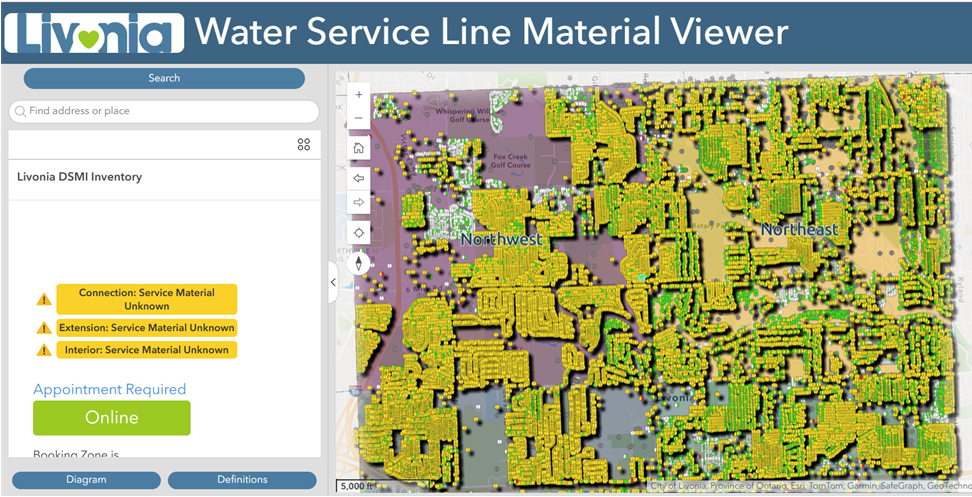Open the Definitions button
The height and width of the screenshot is (497, 972).
[242, 480]
